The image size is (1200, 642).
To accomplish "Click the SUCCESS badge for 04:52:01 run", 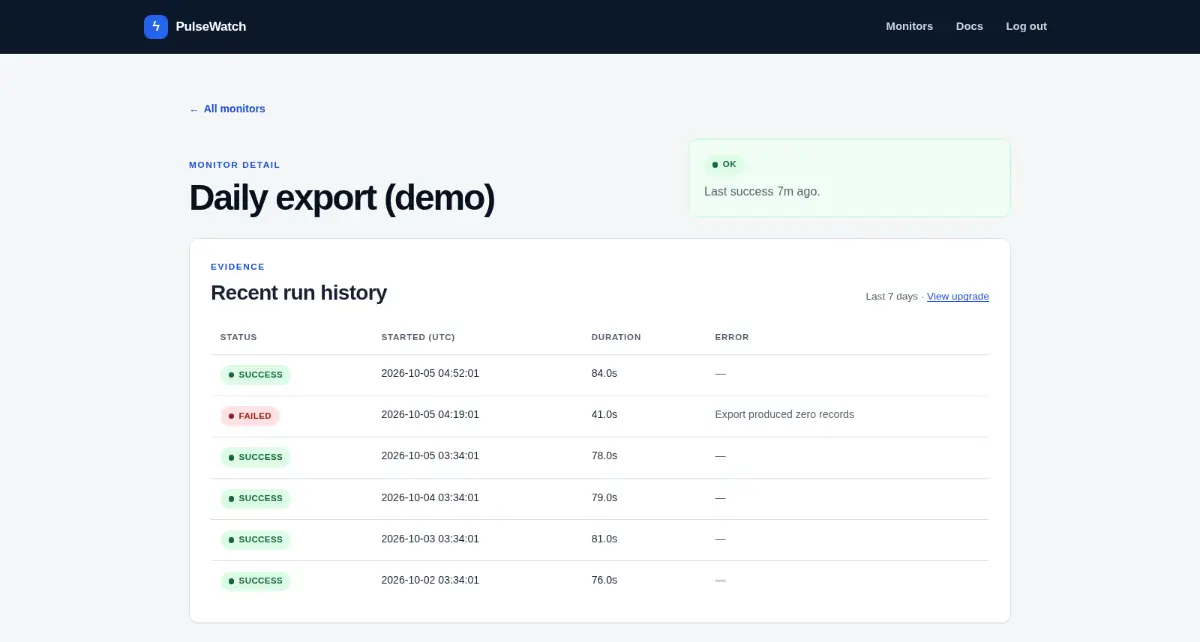I will [x=256, y=375].
